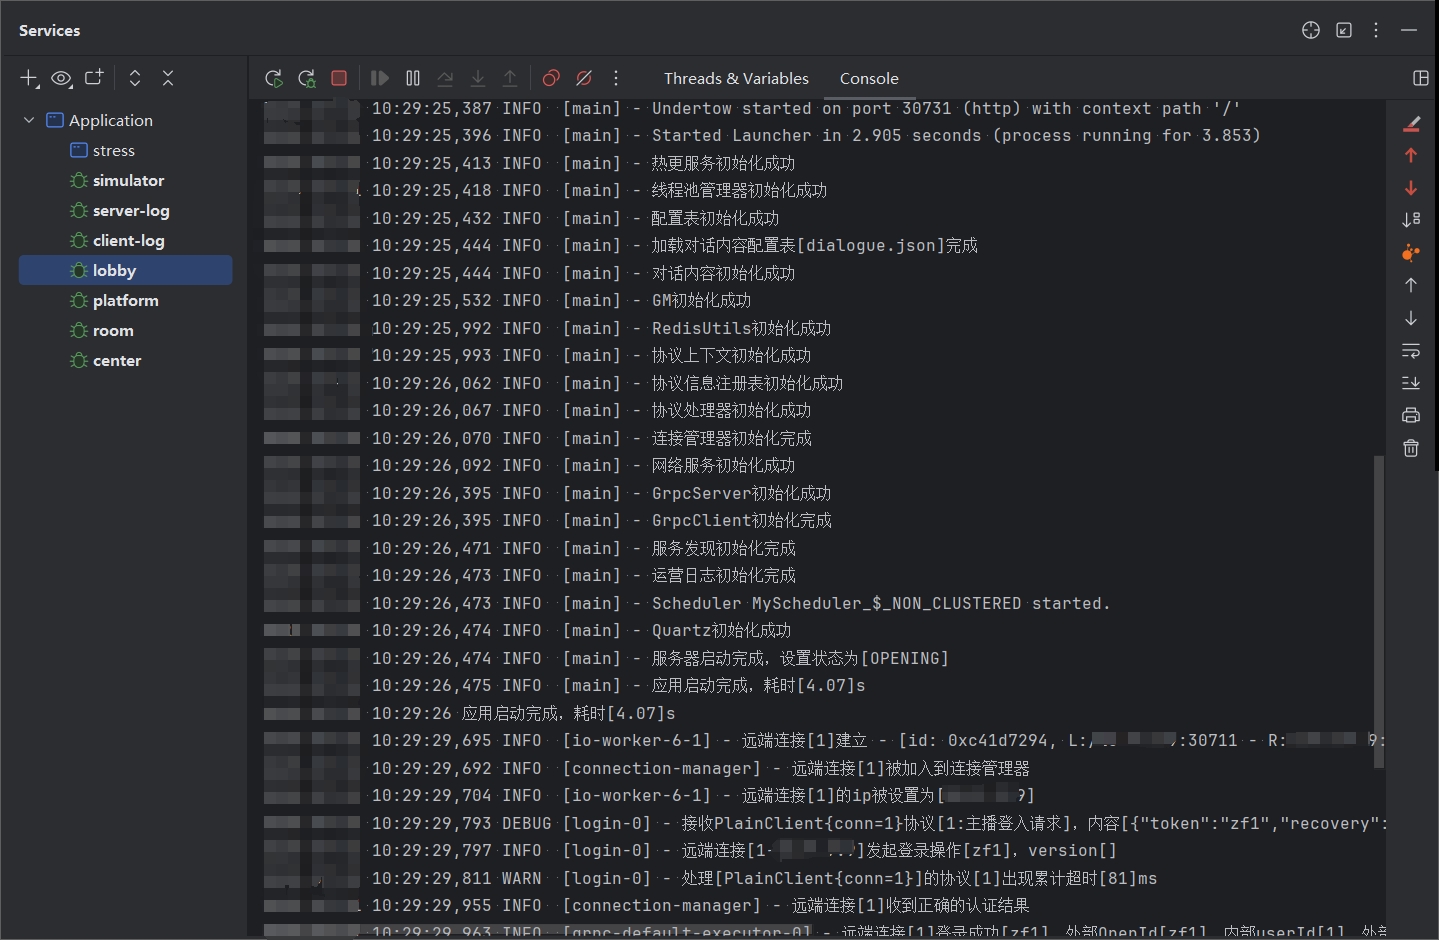This screenshot has width=1439, height=940.
Task: Stop the running lobby service
Action: click(x=339, y=77)
